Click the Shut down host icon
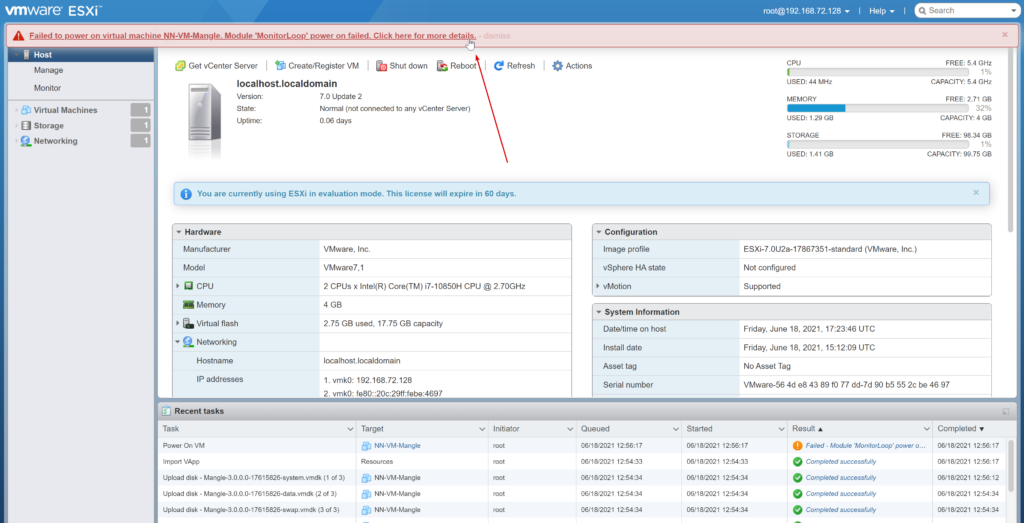 (381, 66)
